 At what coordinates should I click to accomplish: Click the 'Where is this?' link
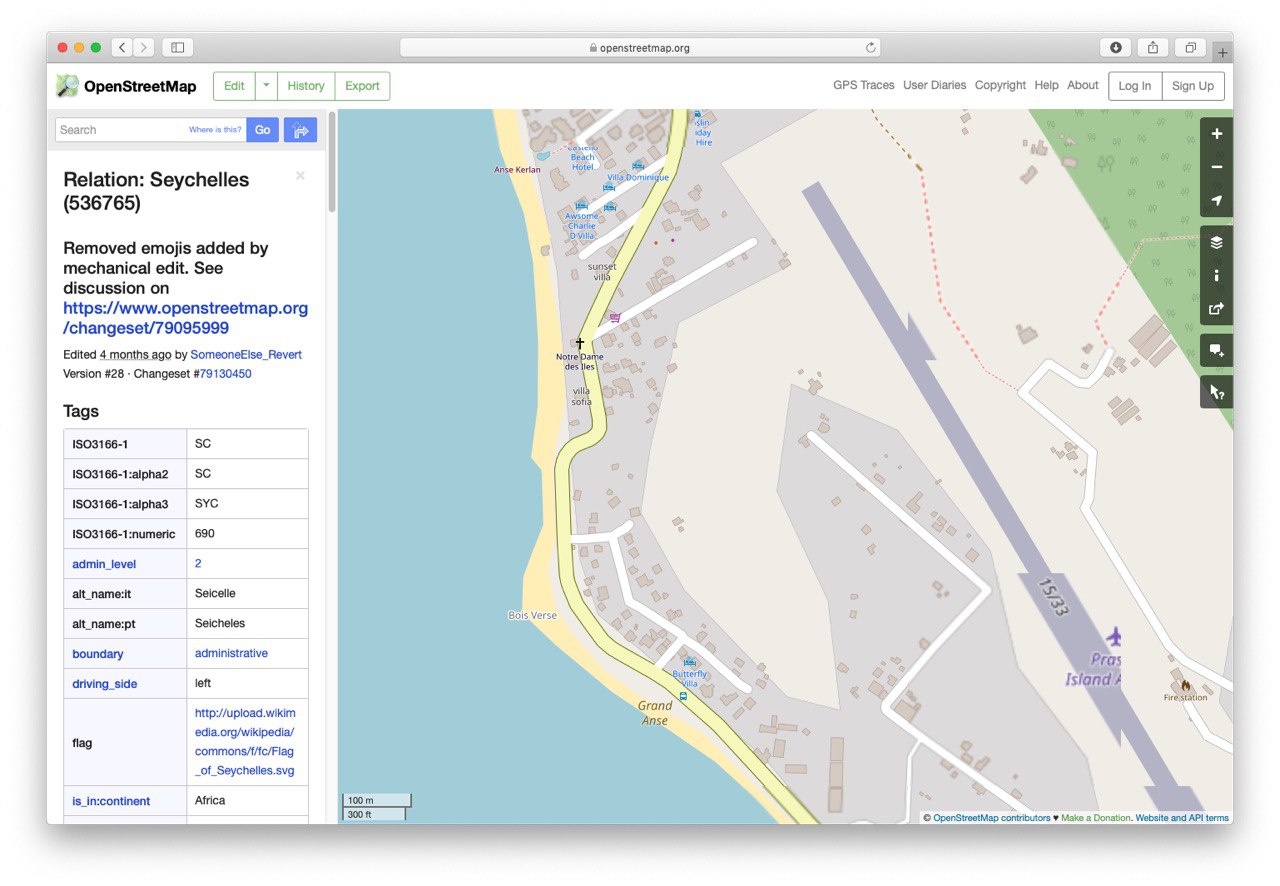[215, 130]
